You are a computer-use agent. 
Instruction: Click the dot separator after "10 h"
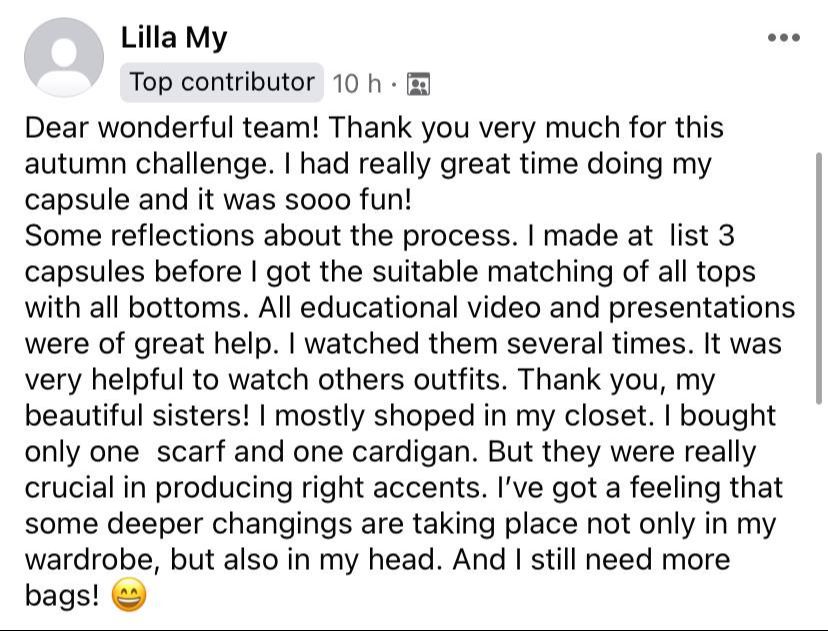pyautogui.click(x=394, y=84)
